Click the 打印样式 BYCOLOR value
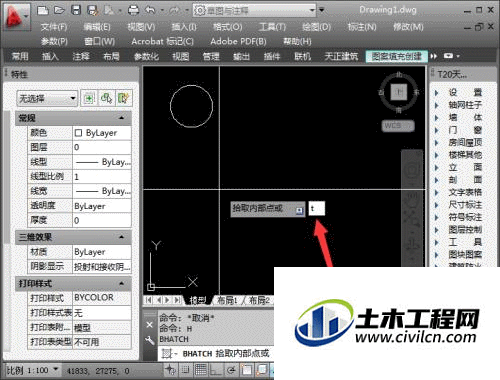Screen dimensions: 500x380 (102, 298)
